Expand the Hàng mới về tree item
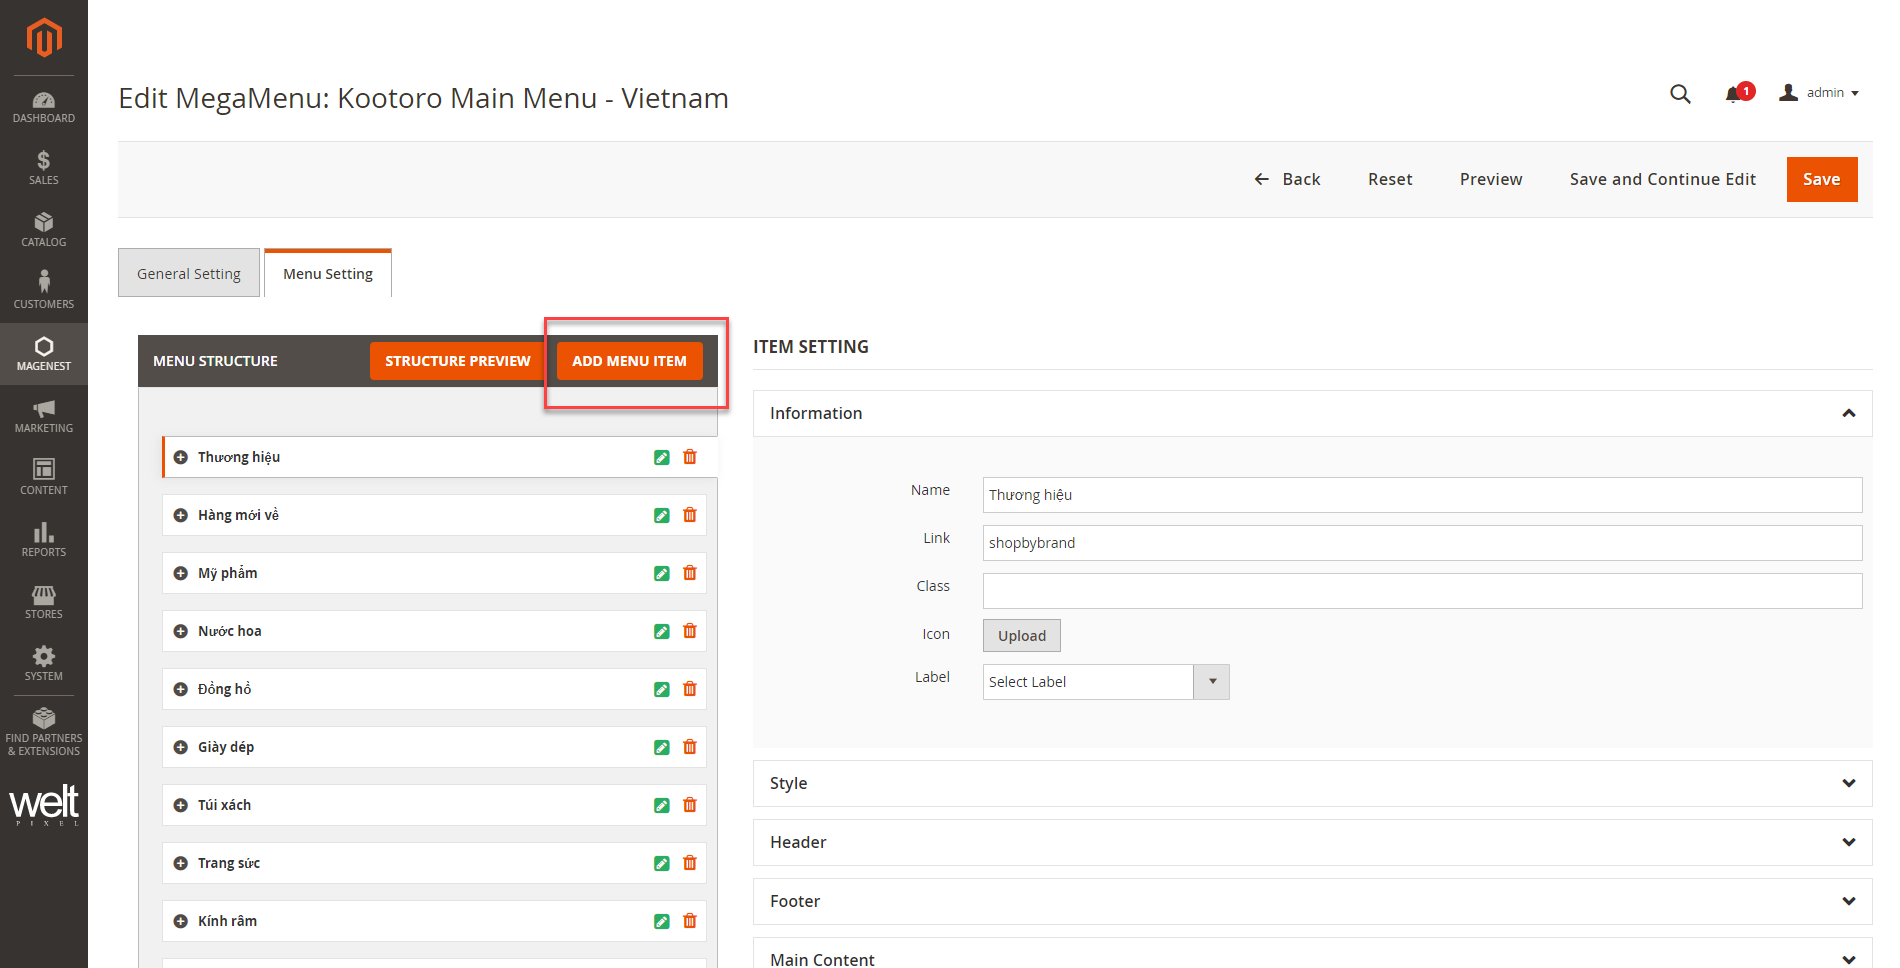This screenshot has height=968, width=1900. (181, 515)
